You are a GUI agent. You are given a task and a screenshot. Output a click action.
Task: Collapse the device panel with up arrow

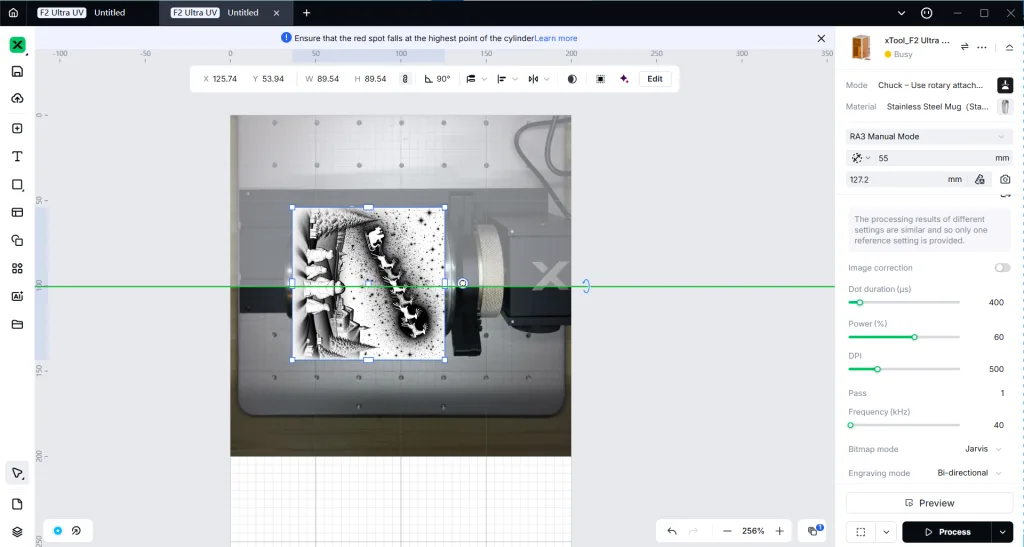tap(1009, 47)
